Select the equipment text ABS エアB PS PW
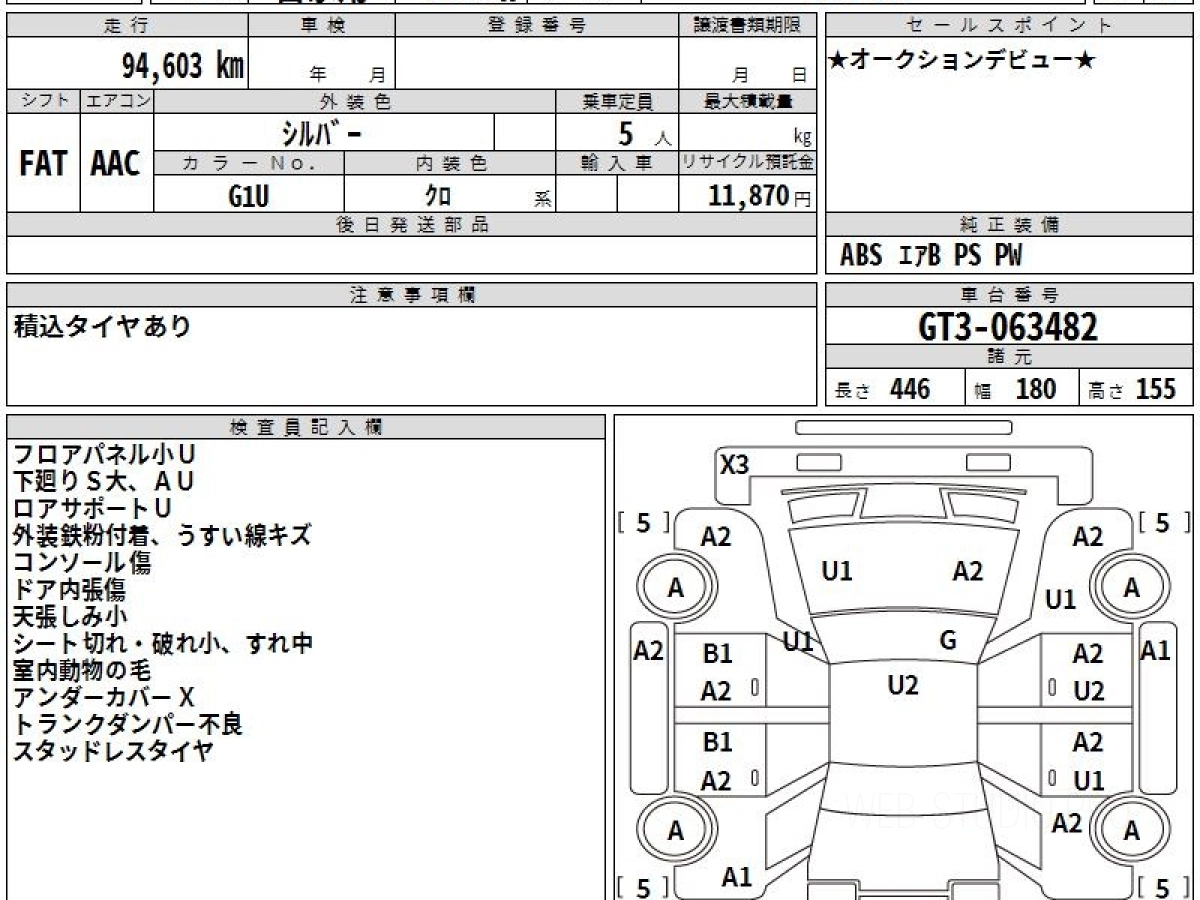 [x=931, y=256]
